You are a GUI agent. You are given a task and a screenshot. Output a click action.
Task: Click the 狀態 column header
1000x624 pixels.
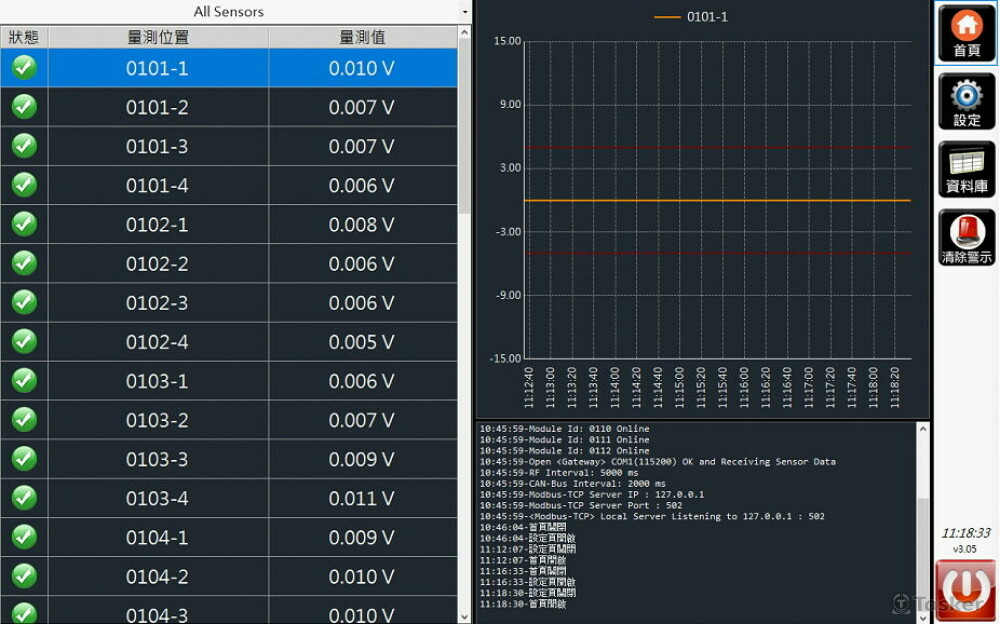[x=24, y=37]
